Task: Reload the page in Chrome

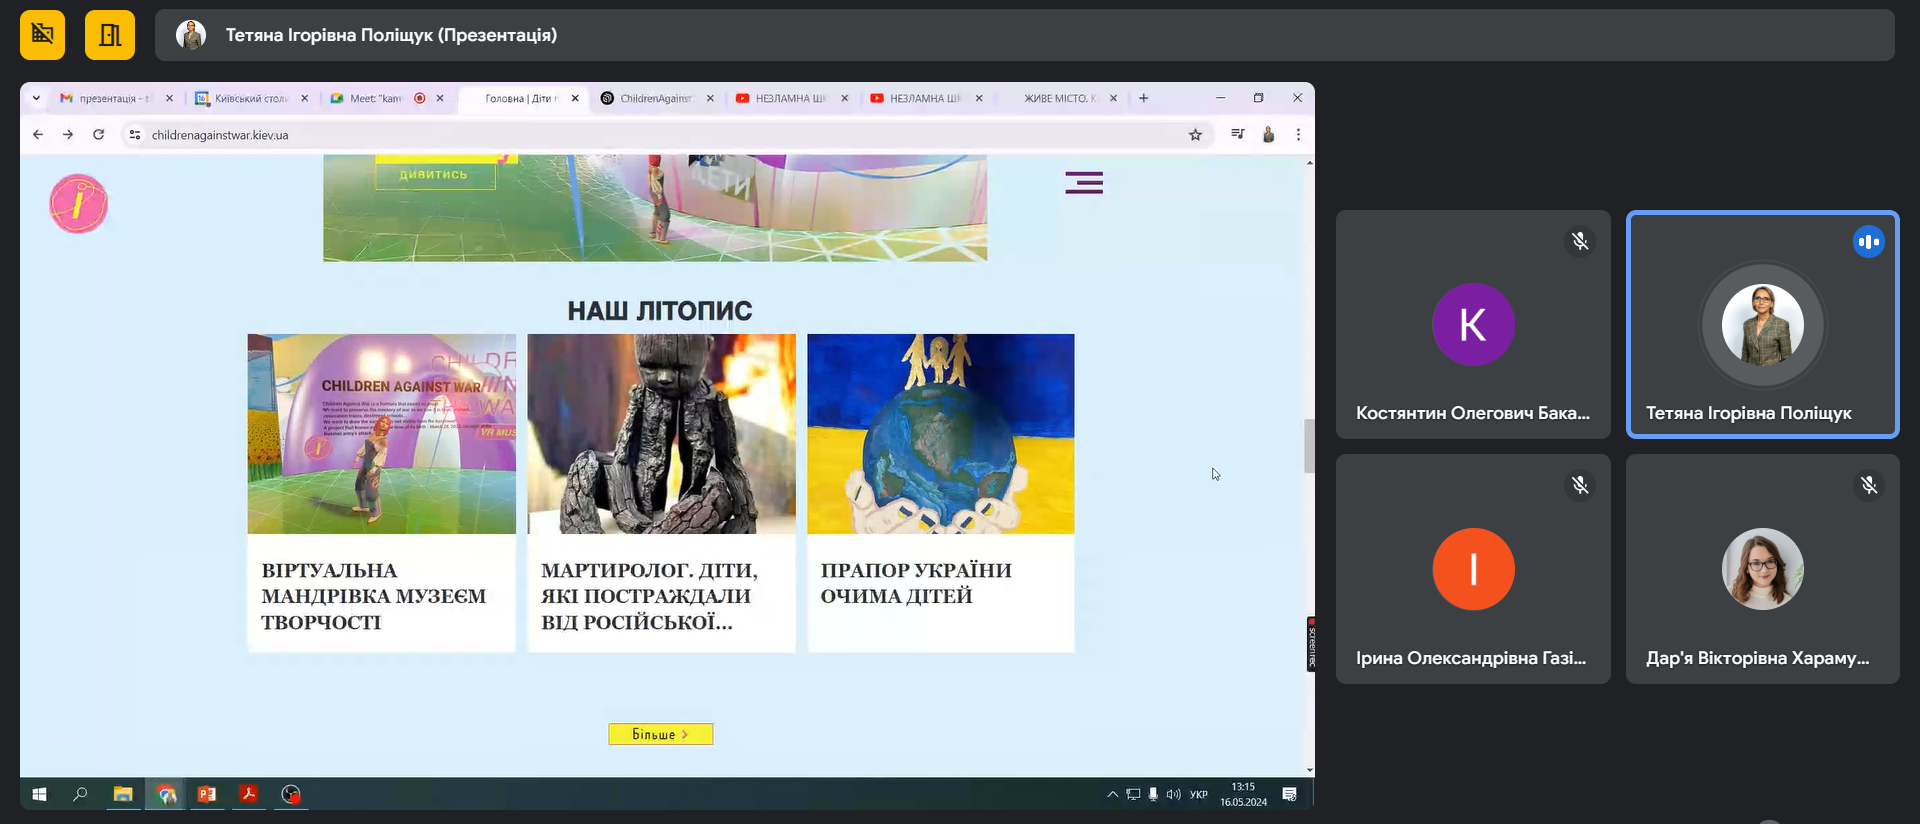Action: 98,135
